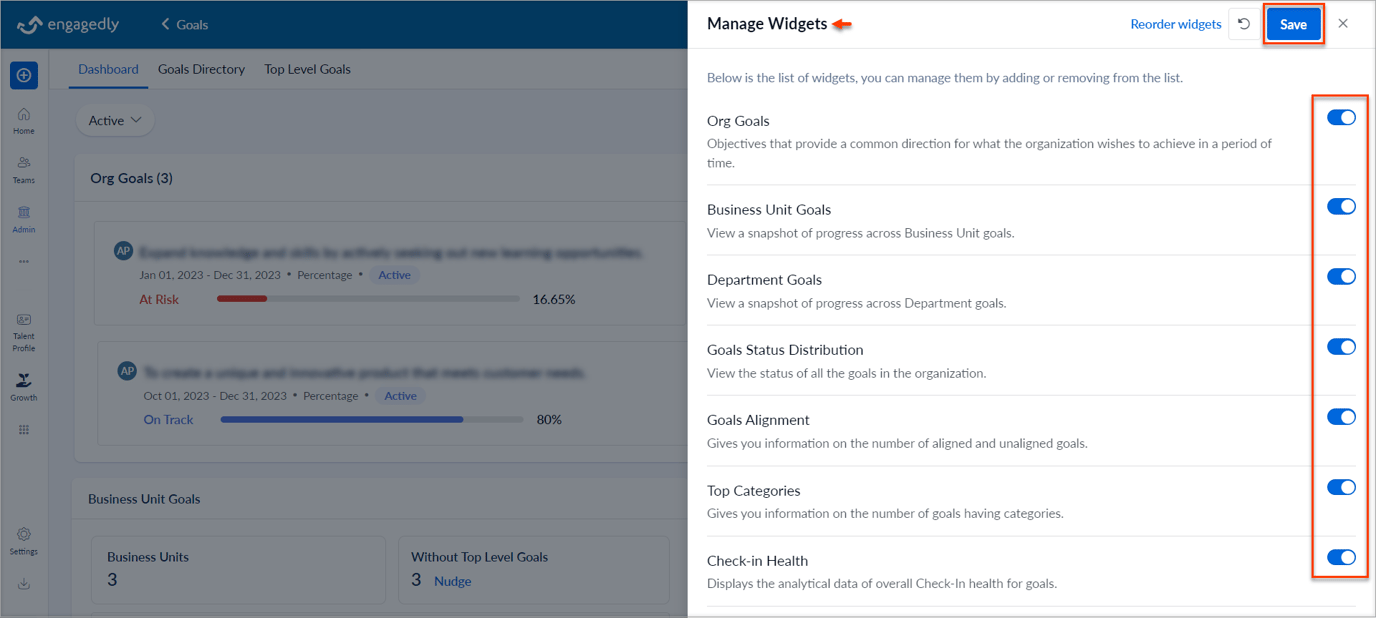Click the Nudge link under Without Top Level Goals
1376x618 pixels.
452,581
